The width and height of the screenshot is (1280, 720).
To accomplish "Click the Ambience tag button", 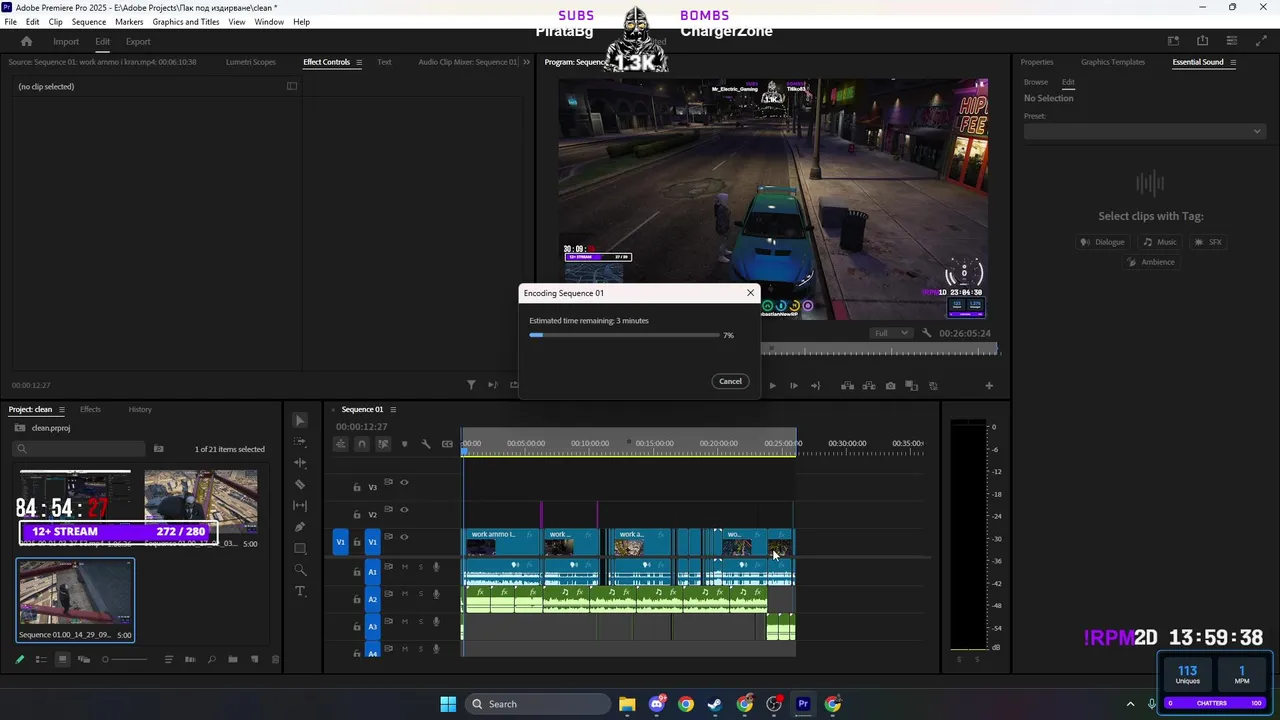I will click(x=1150, y=262).
